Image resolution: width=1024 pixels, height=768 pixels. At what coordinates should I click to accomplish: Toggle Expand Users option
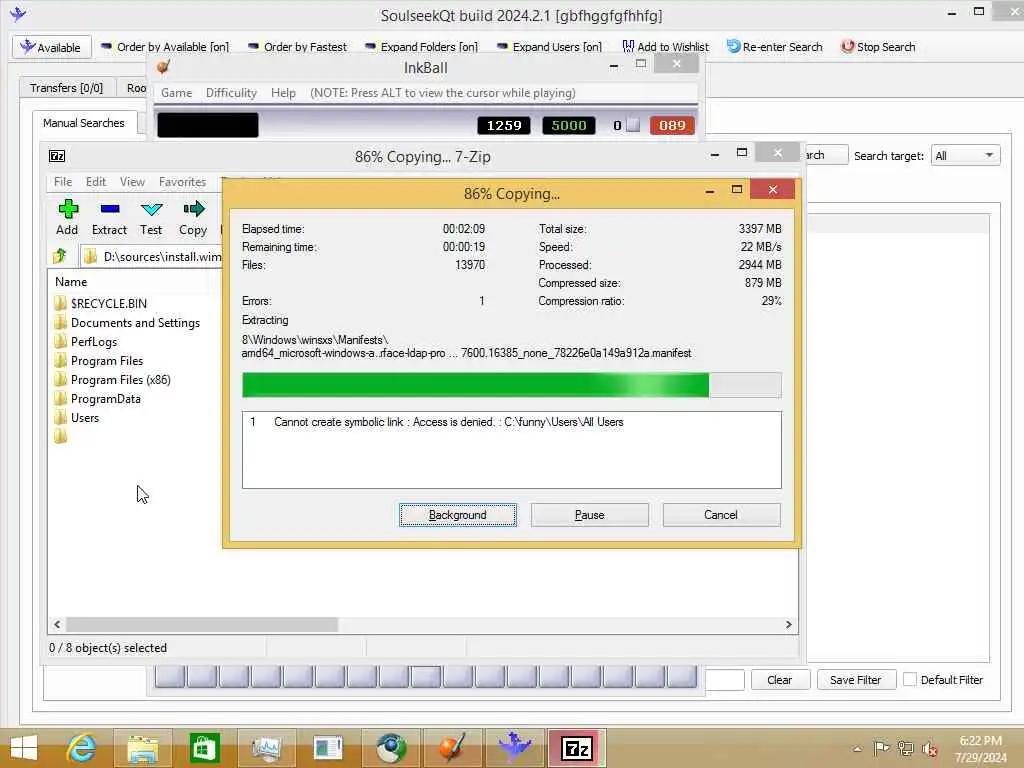coord(549,47)
